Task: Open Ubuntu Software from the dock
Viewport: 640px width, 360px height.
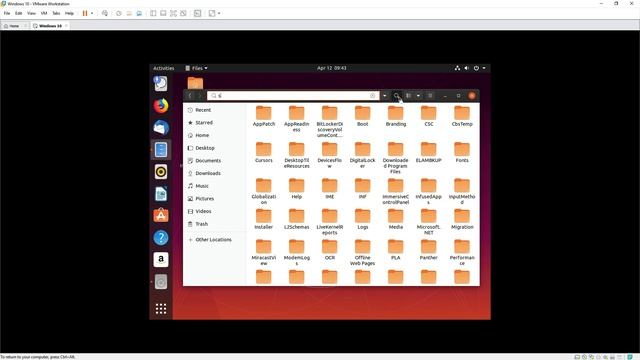Action: coord(161,216)
